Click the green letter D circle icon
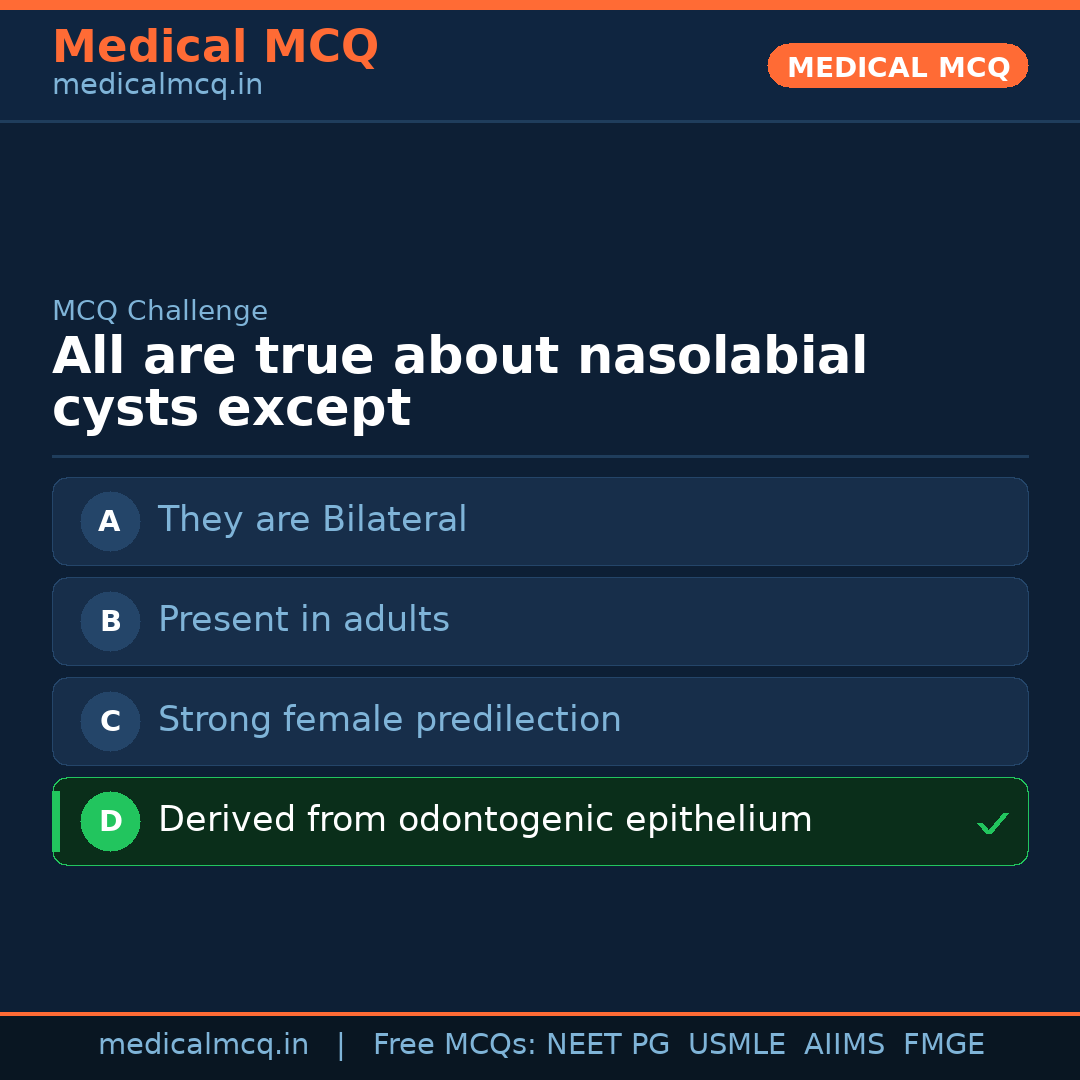This screenshot has height=1080, width=1080. point(110,821)
